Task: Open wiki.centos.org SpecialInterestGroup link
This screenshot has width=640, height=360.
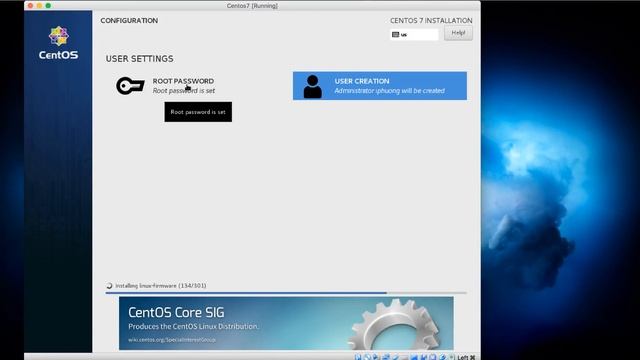Action: pos(172,340)
